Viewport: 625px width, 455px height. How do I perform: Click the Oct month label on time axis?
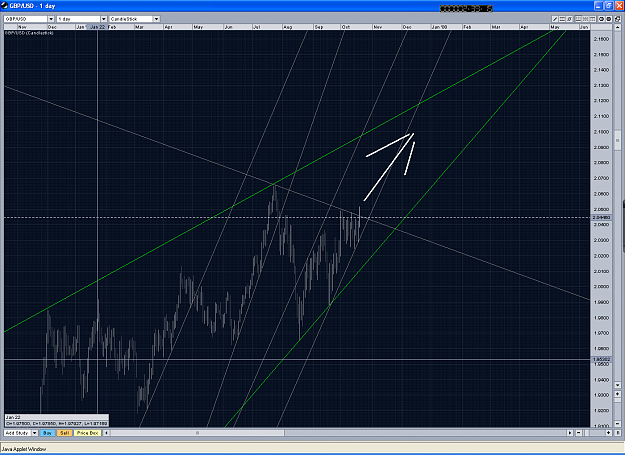pyautogui.click(x=346, y=27)
